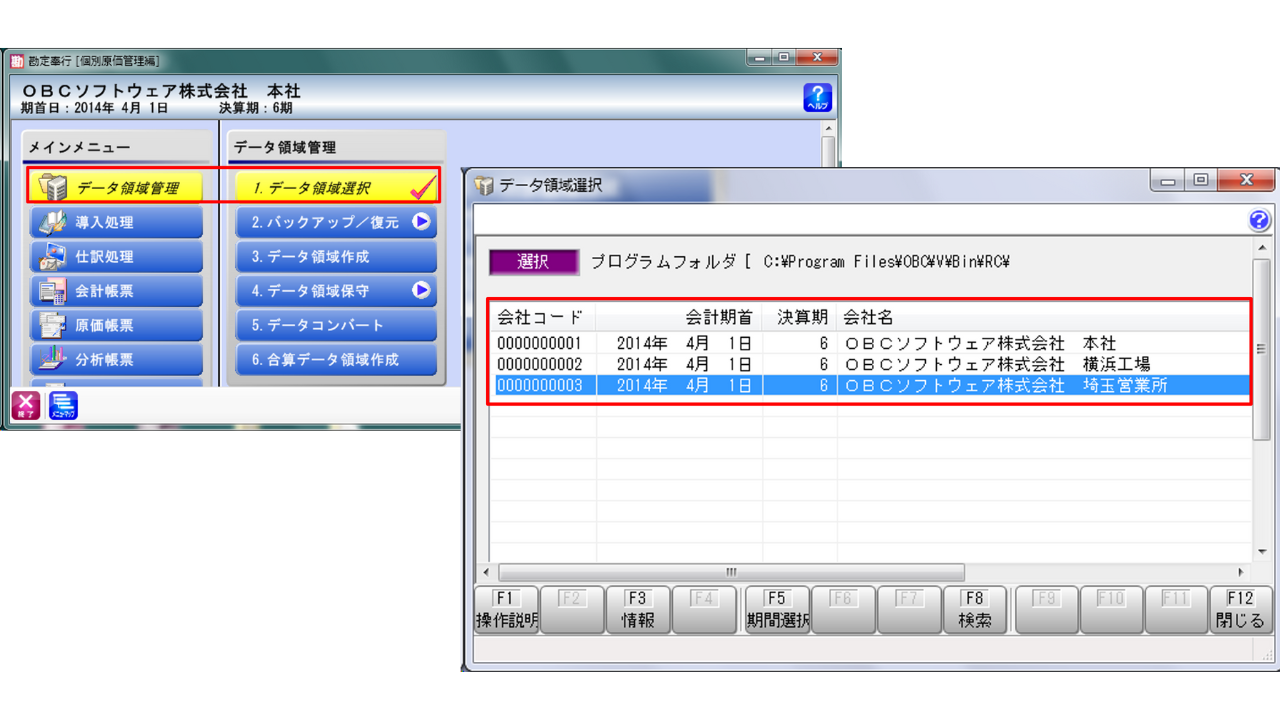Open 導入処理 in the main menu

coord(116,222)
